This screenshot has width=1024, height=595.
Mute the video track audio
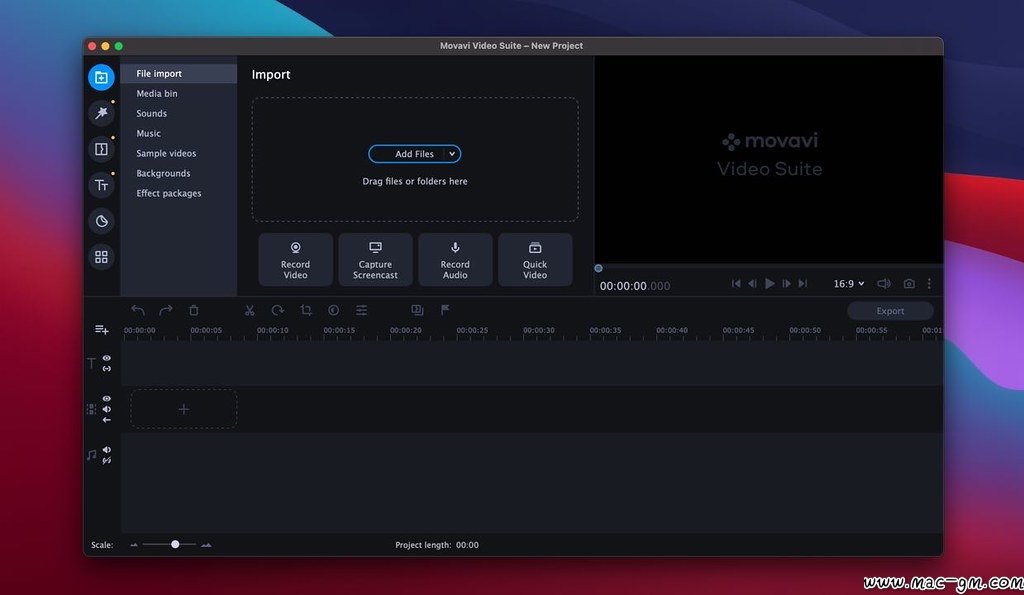(106, 410)
